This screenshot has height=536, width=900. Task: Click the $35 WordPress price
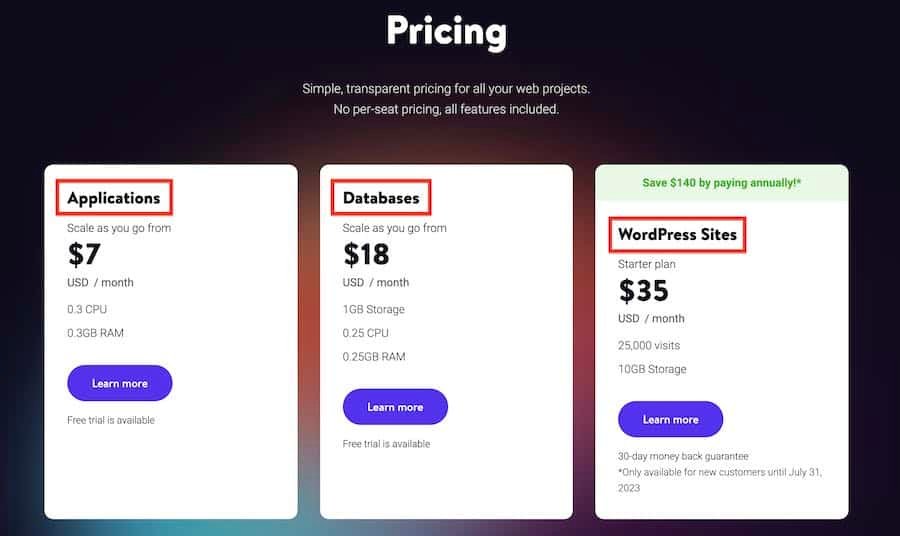pyautogui.click(x=644, y=291)
